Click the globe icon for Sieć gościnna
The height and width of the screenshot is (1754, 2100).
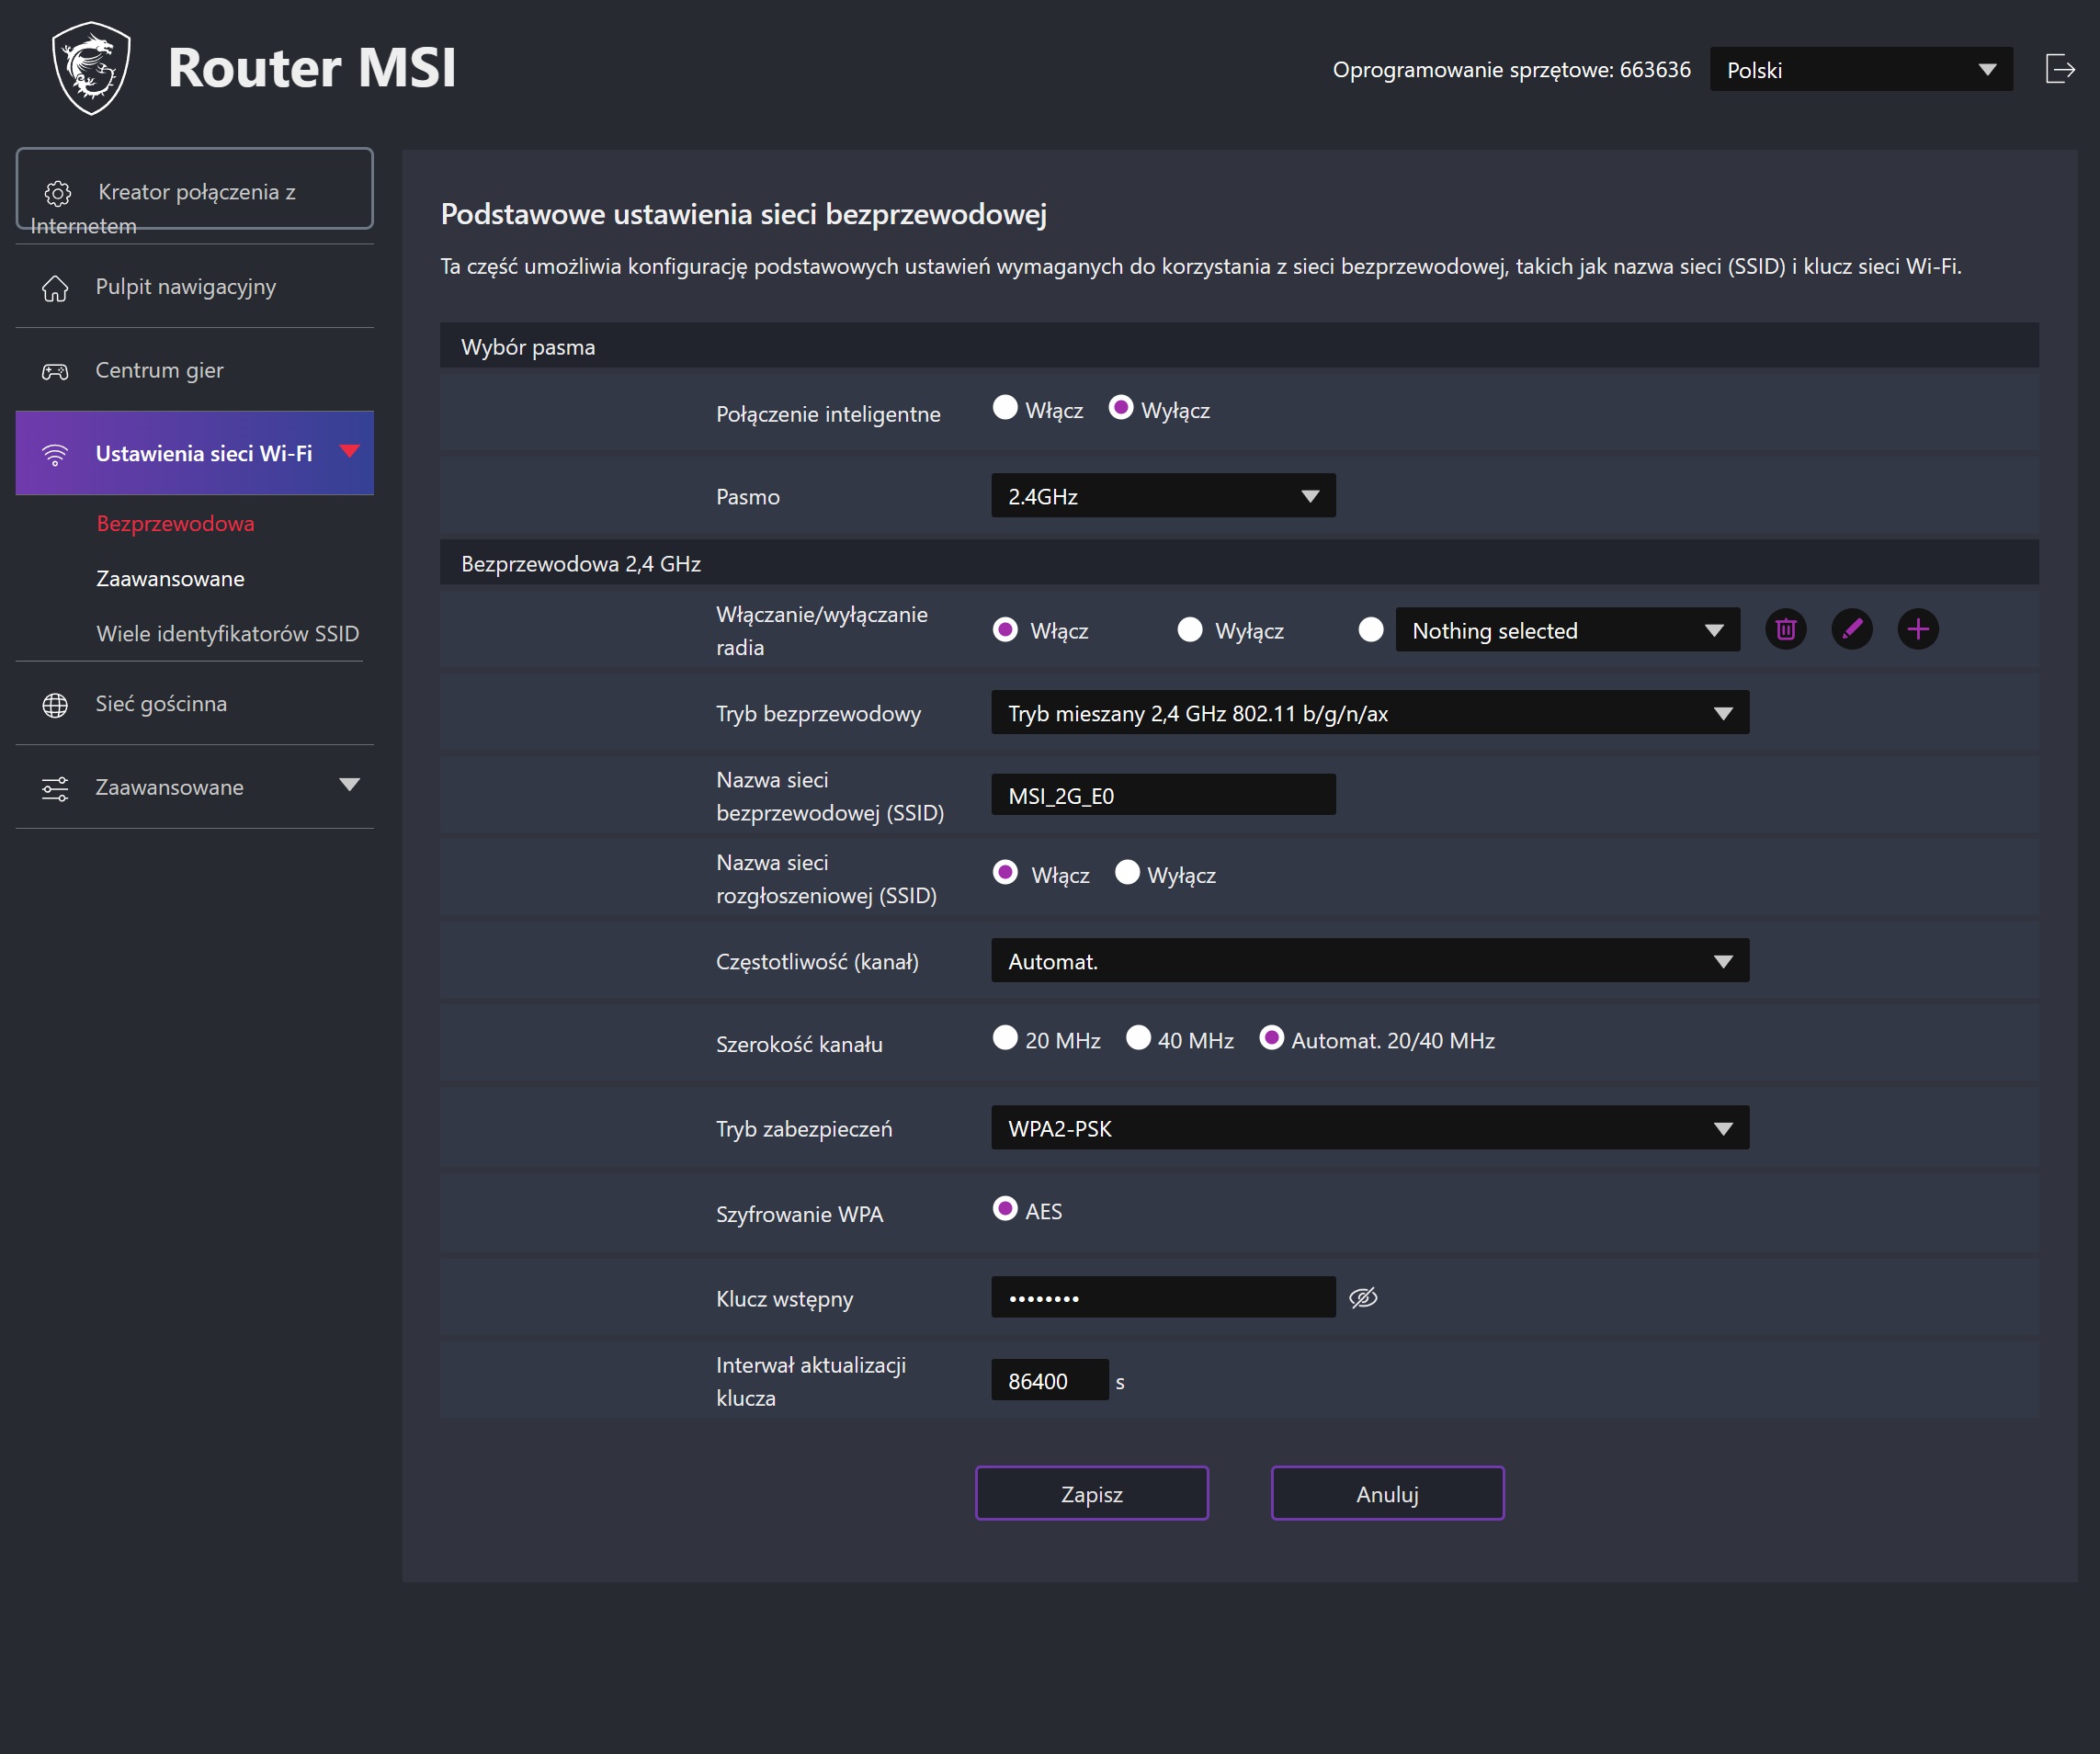pos(55,705)
